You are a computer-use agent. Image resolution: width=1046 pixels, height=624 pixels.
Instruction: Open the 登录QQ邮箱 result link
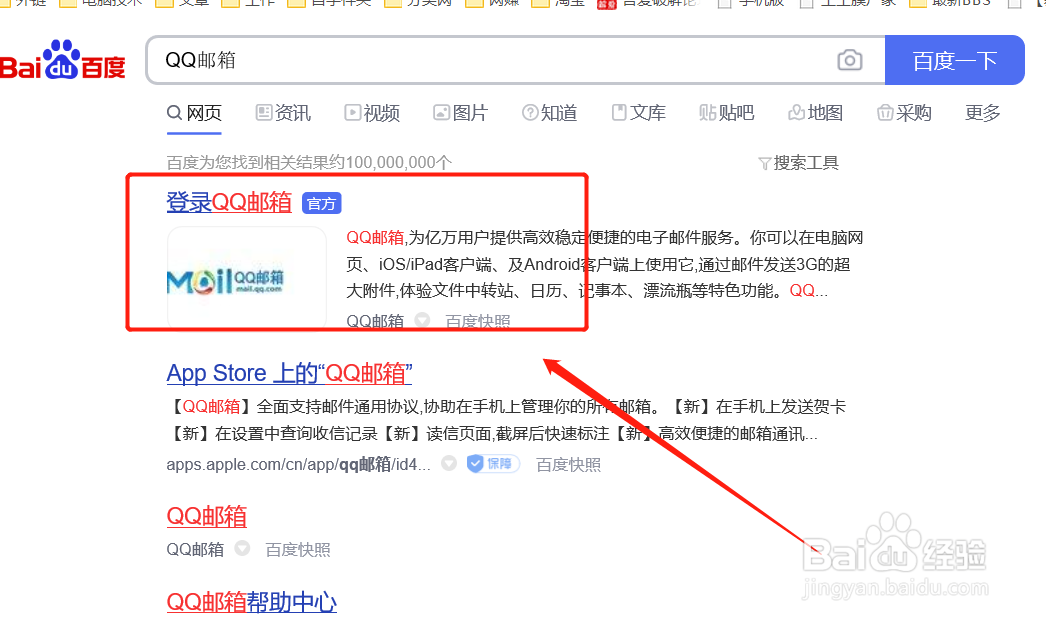(229, 202)
